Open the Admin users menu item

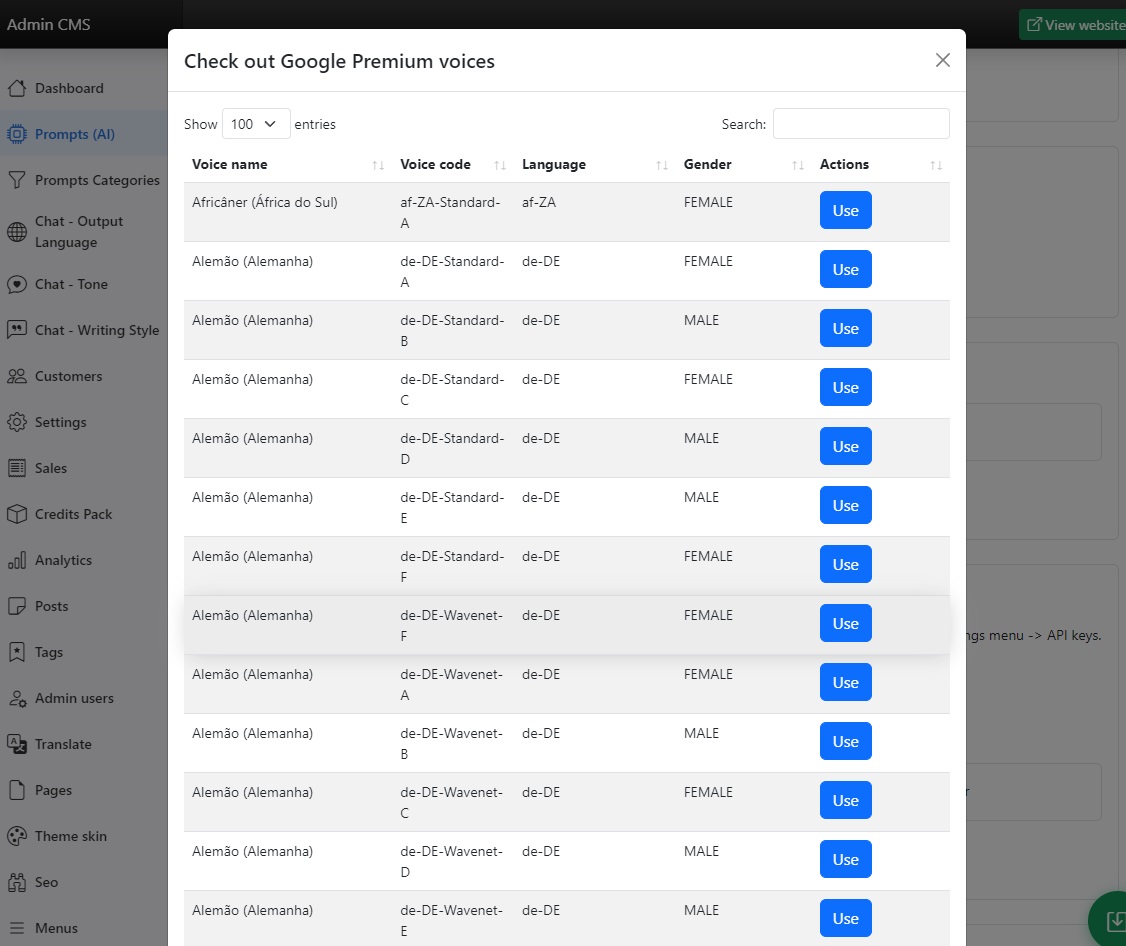coord(74,698)
